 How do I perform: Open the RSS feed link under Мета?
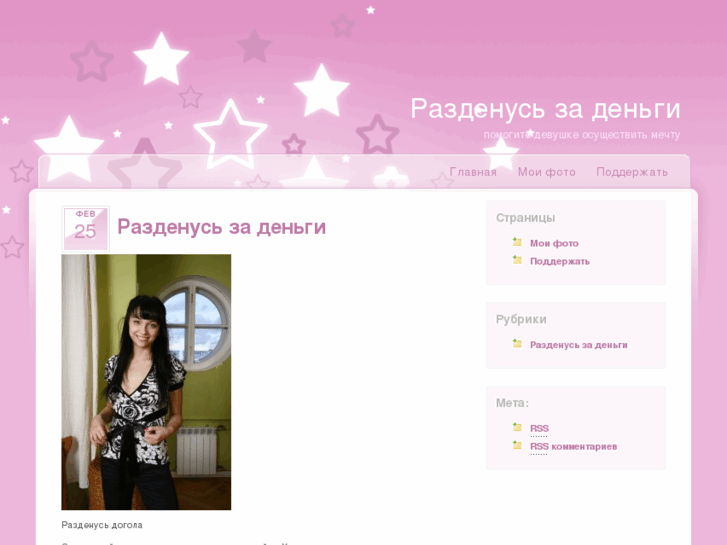point(539,428)
